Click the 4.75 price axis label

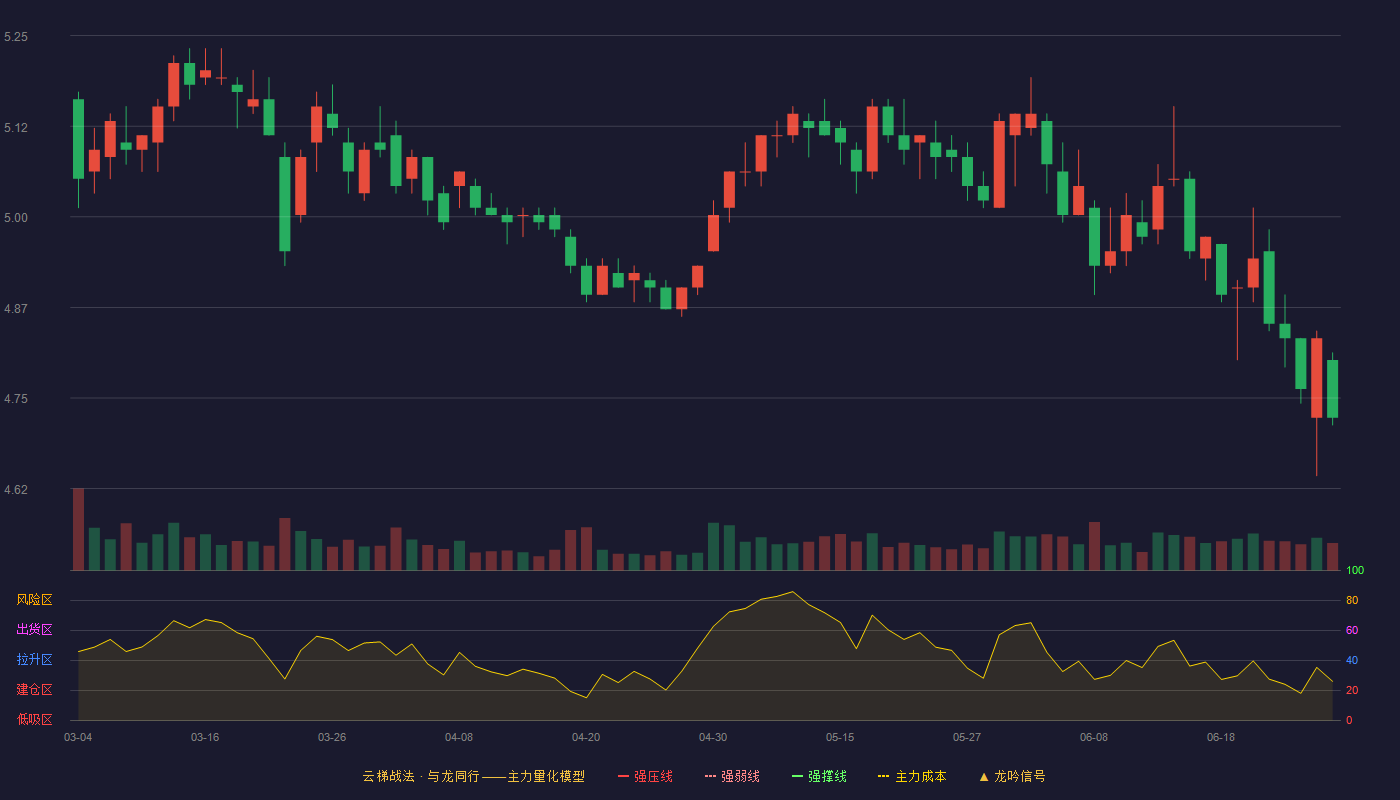[16, 399]
